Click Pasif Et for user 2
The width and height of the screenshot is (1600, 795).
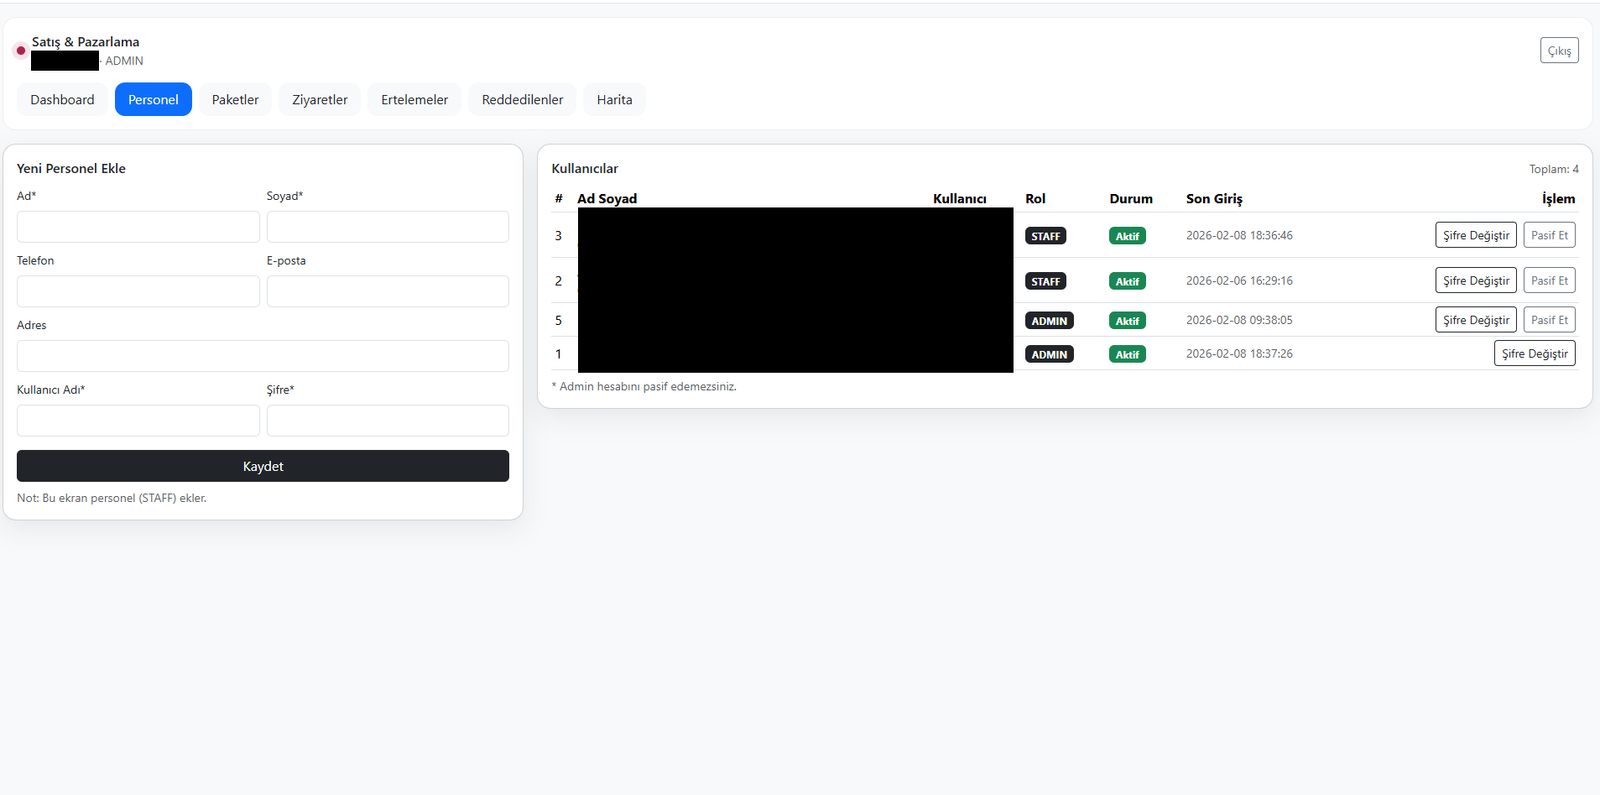(1549, 281)
